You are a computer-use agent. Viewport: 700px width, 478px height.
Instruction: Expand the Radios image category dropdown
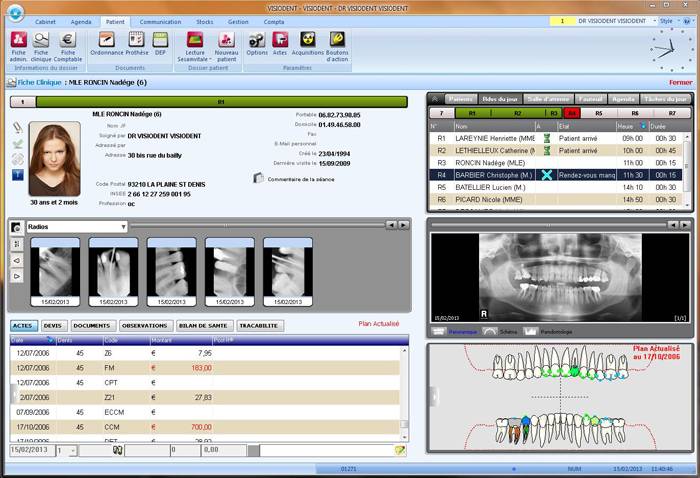tap(122, 226)
